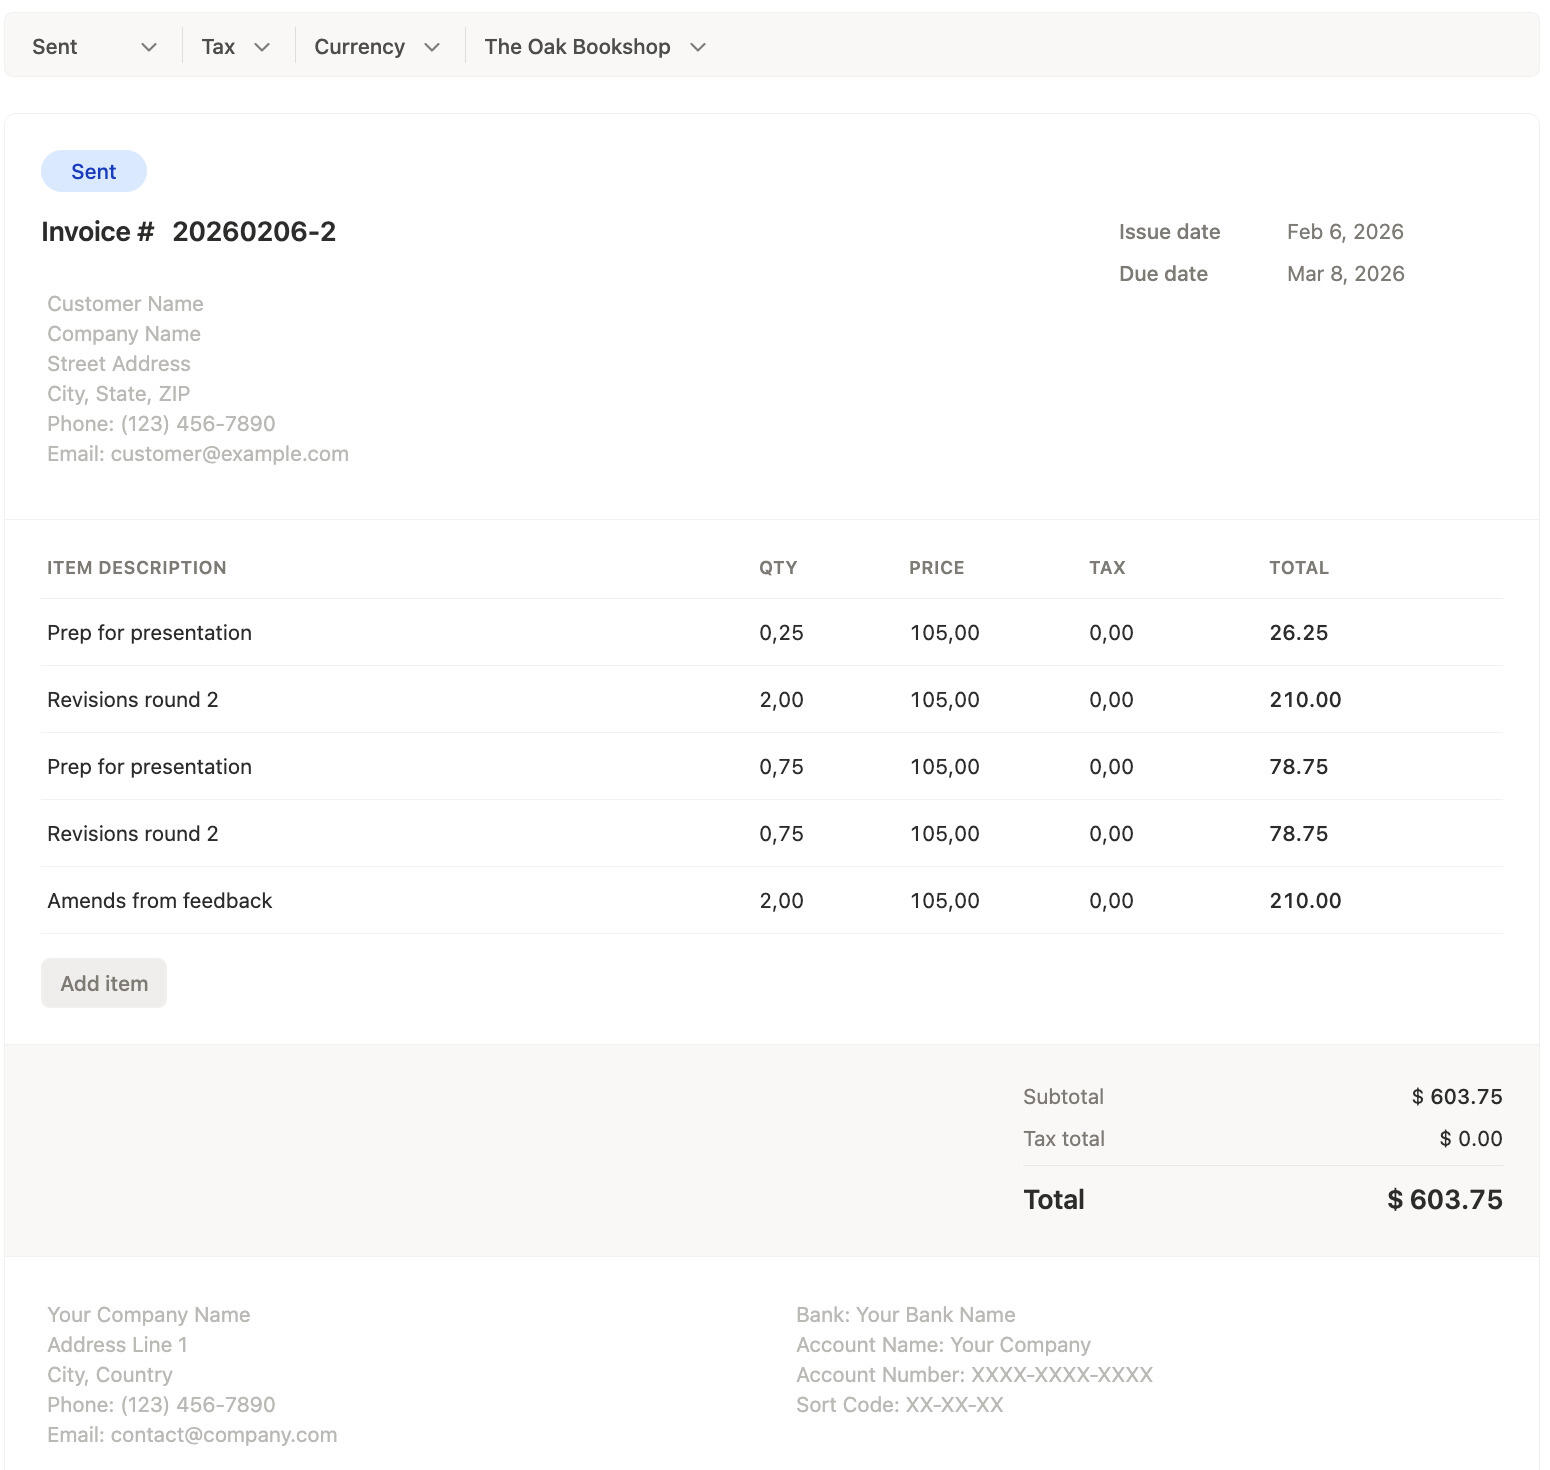The width and height of the screenshot is (1550, 1470).
Task: Click the Subtotal amount $603.75
Action: click(1457, 1096)
